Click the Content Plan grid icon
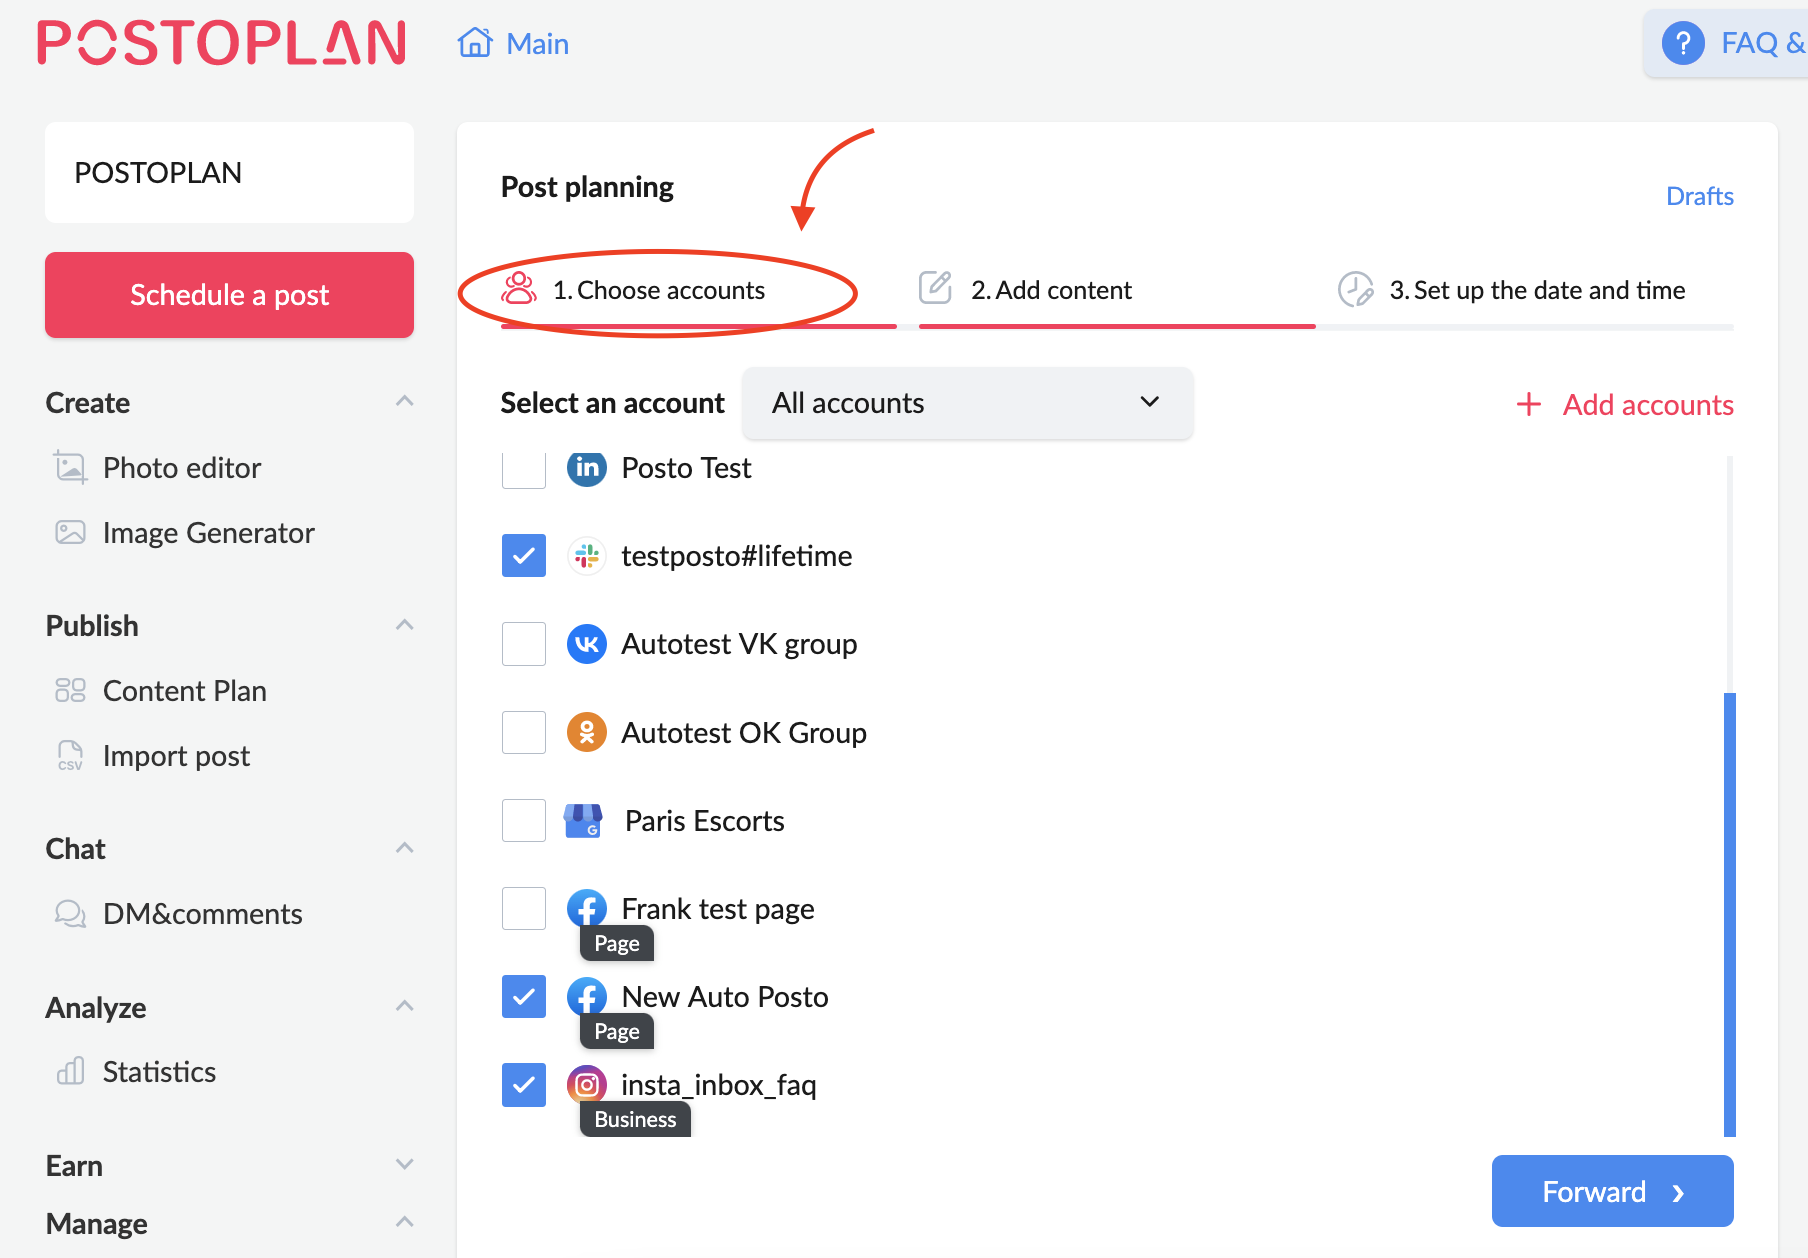The height and width of the screenshot is (1258, 1808). [x=70, y=691]
